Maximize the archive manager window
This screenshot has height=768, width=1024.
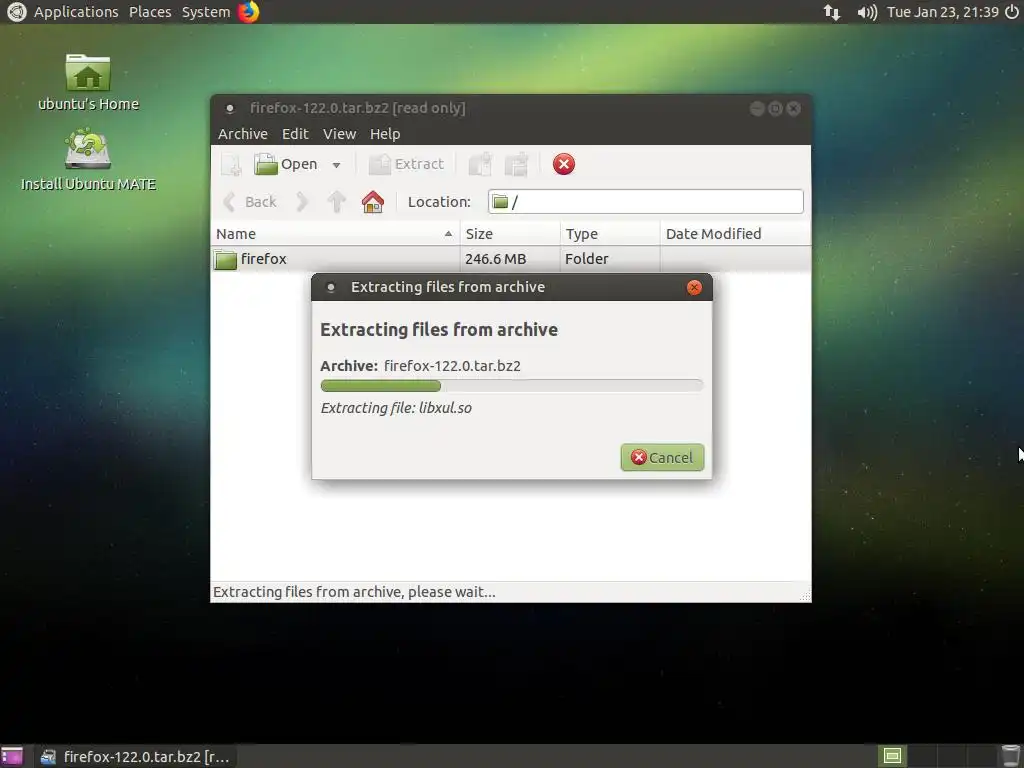coord(775,108)
